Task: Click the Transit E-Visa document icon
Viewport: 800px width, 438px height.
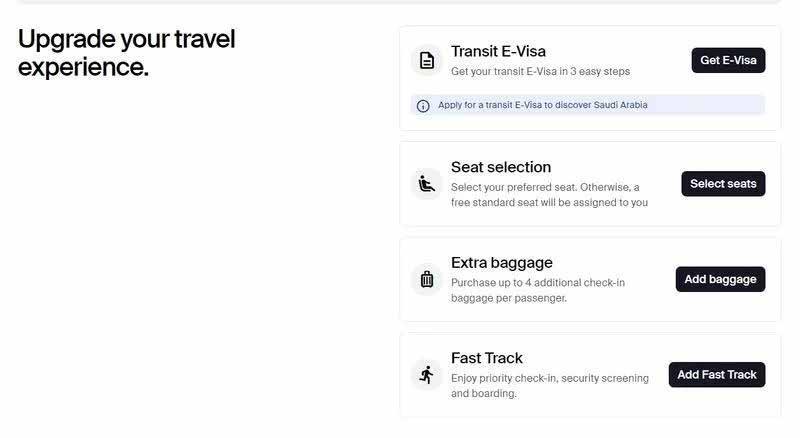Action: click(x=427, y=61)
